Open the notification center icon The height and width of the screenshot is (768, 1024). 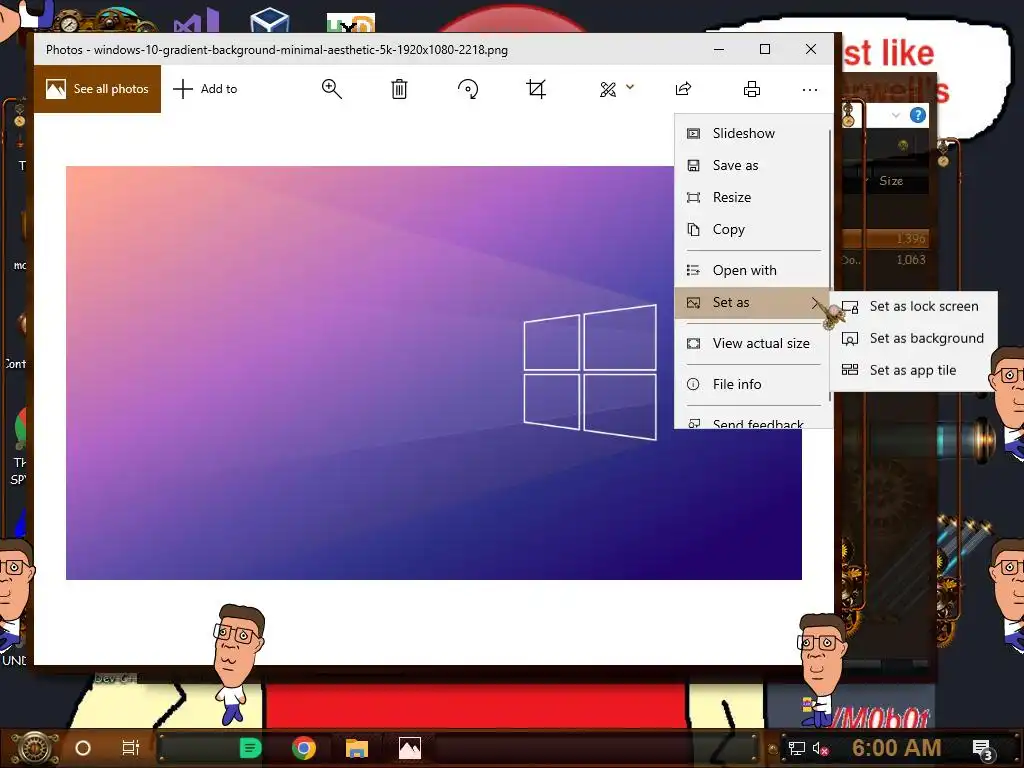point(983,750)
